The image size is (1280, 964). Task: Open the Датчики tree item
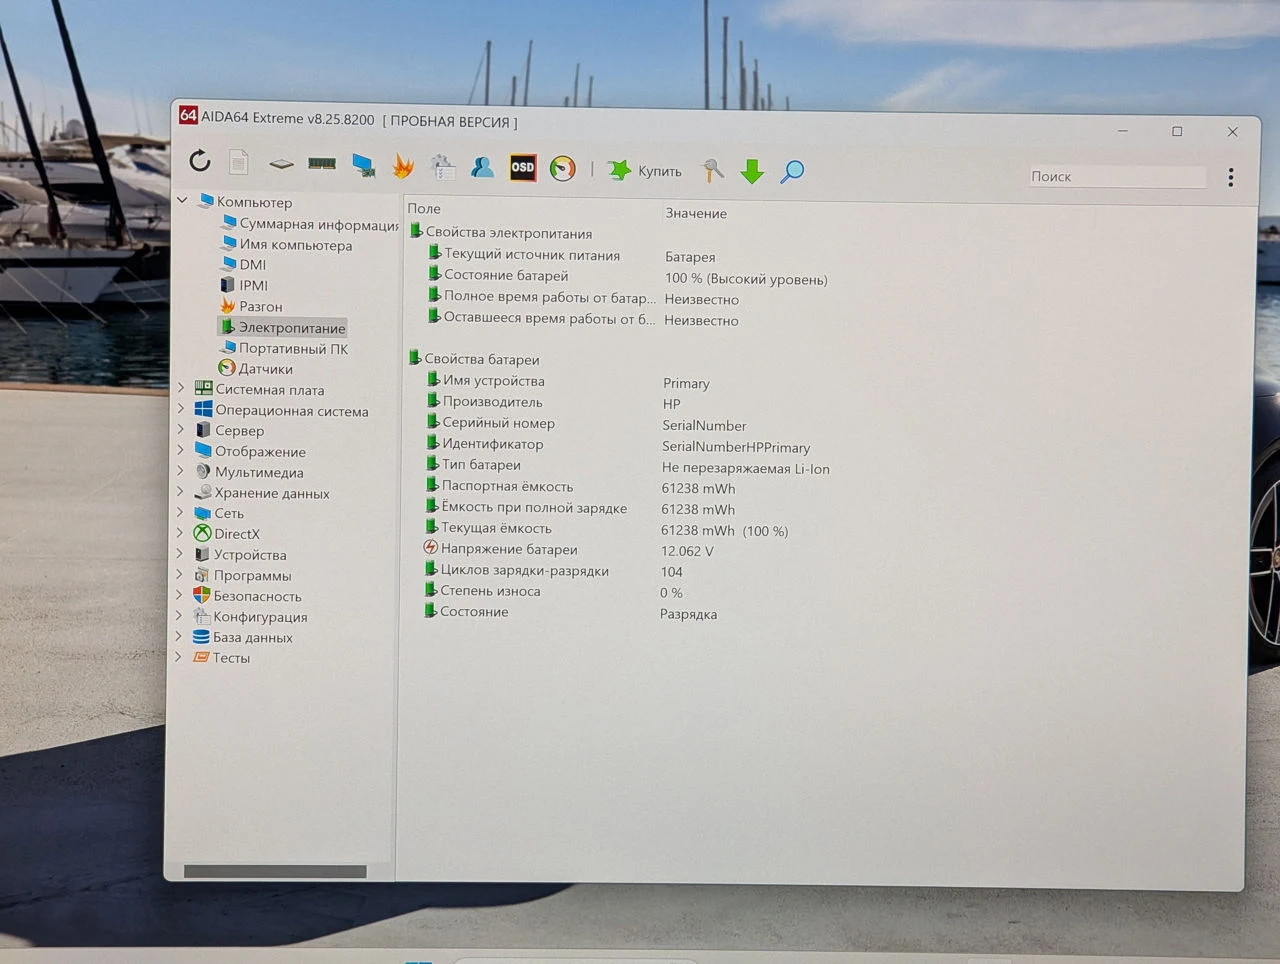coord(256,368)
